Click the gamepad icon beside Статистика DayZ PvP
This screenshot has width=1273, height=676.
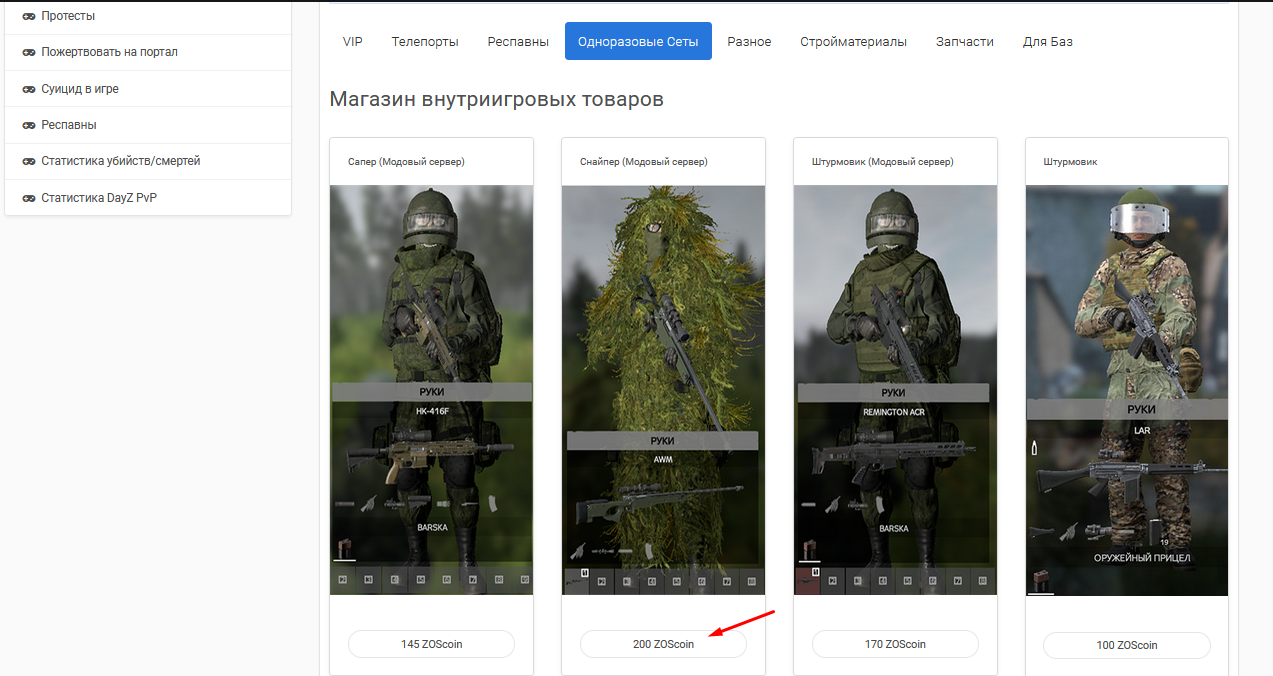(x=29, y=198)
